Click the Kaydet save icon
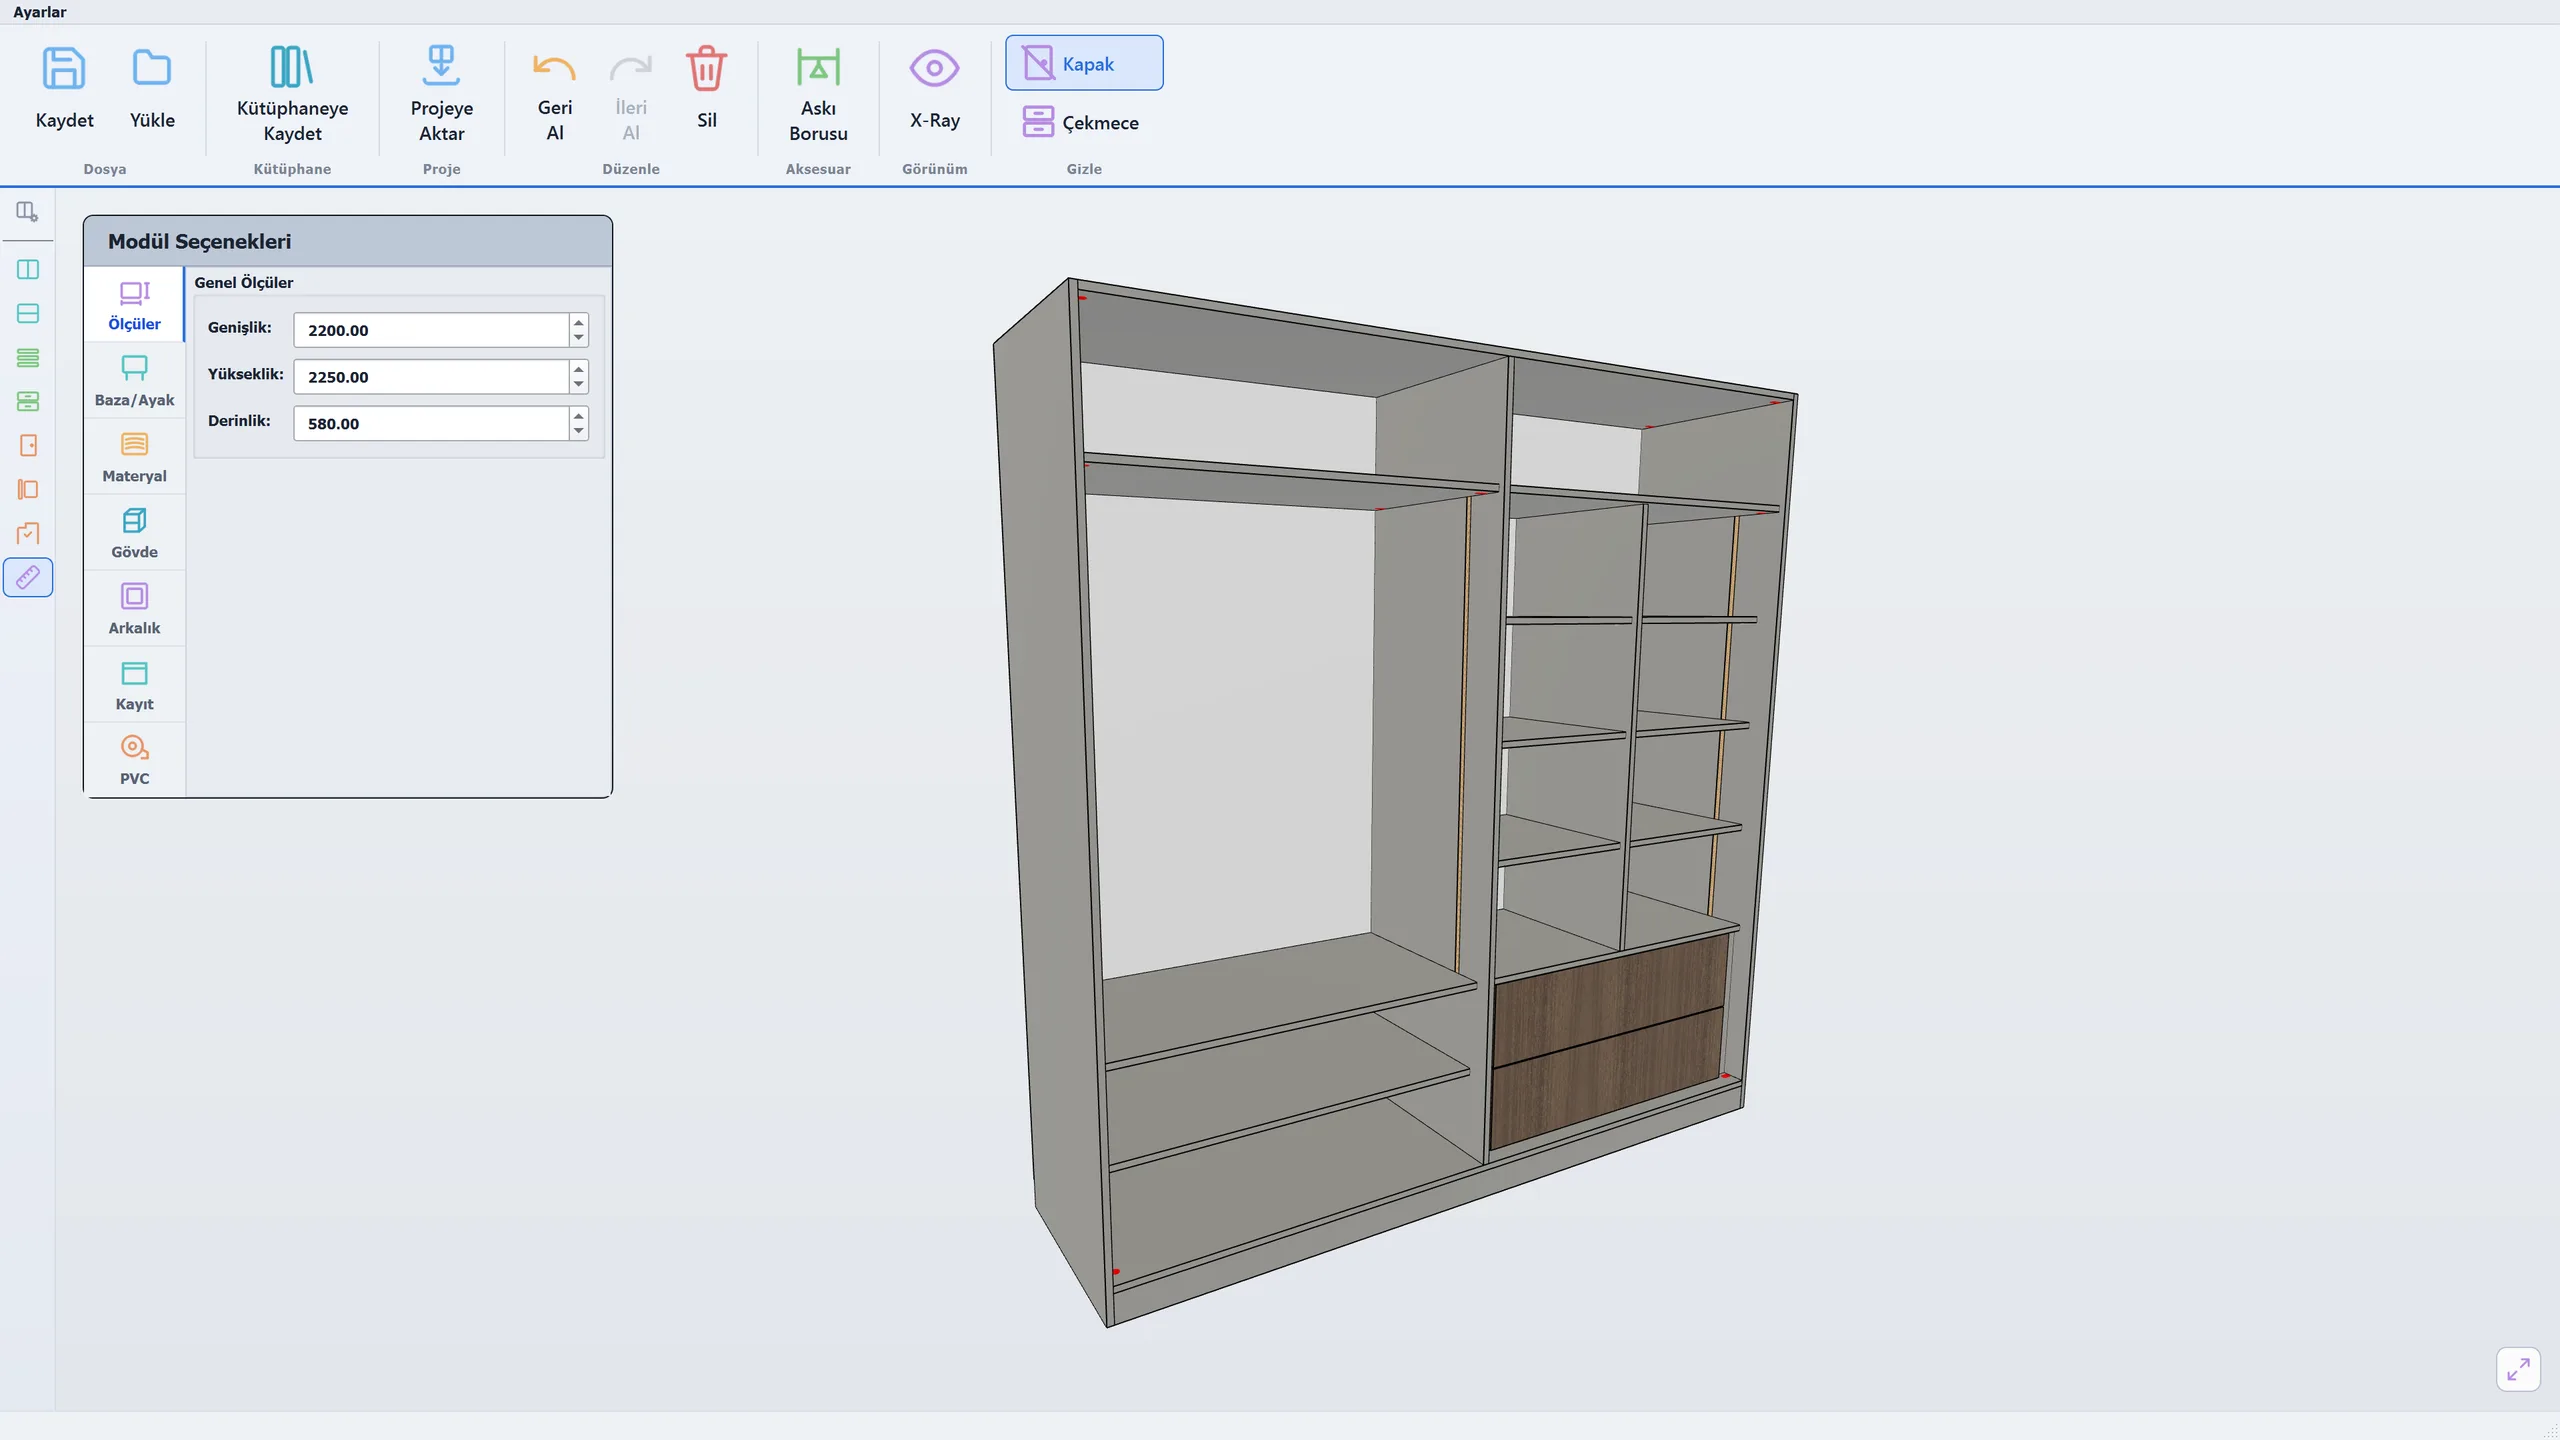2560x1440 pixels. (x=64, y=68)
